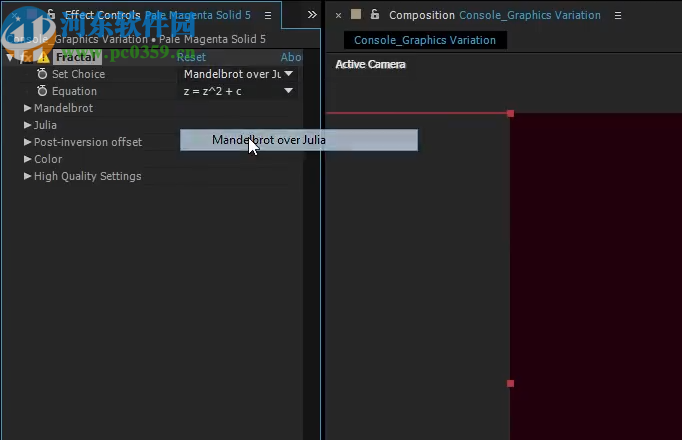Viewport: 682px width, 440px height.
Task: Expand the Post-inversion offset group
Action: (x=27, y=142)
